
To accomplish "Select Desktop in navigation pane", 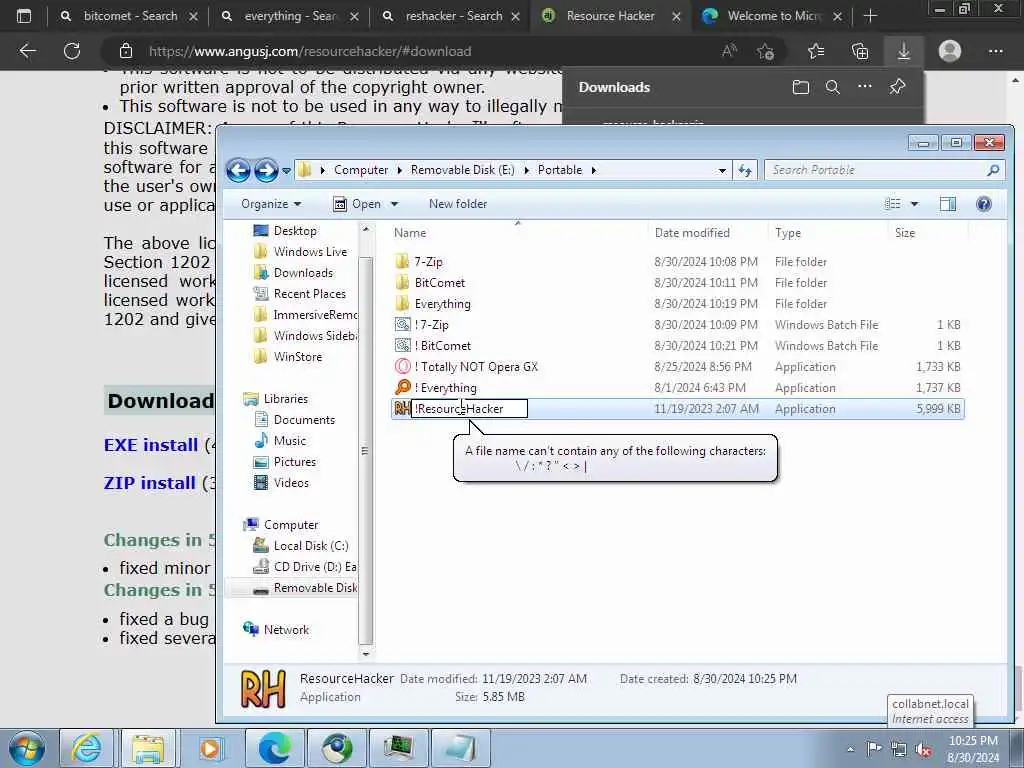I will (x=295, y=231).
